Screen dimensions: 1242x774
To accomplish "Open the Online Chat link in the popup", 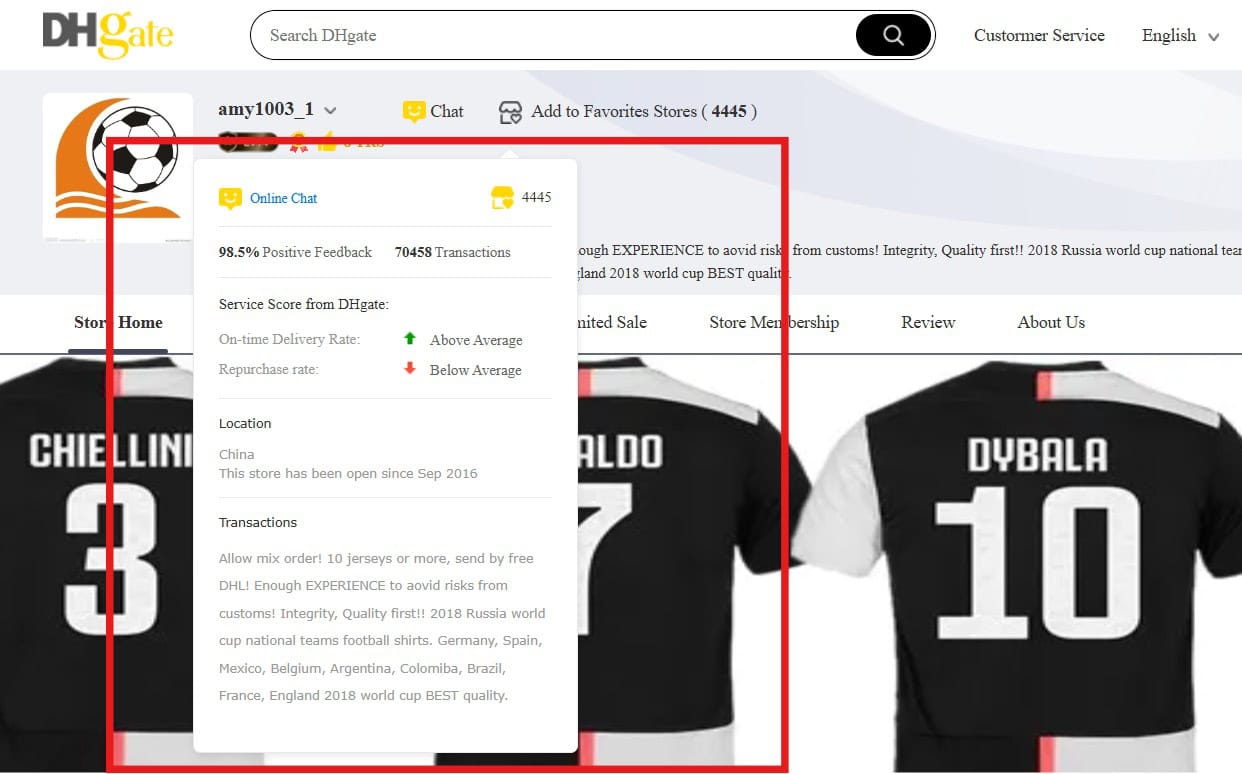I will pyautogui.click(x=283, y=198).
